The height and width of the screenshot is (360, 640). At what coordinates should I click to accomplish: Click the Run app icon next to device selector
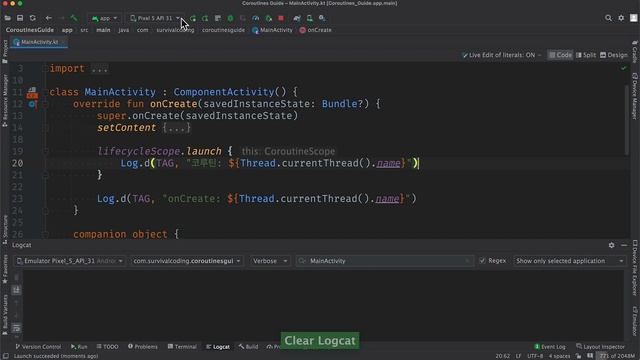click(x=193, y=18)
